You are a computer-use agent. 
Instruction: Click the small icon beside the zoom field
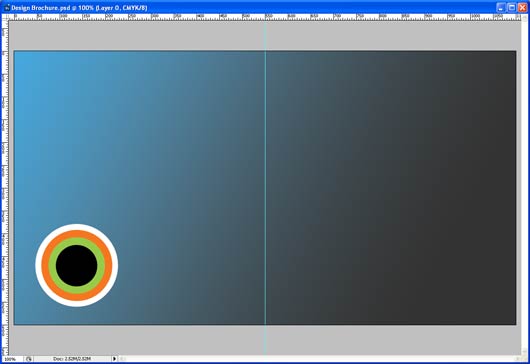(29, 359)
